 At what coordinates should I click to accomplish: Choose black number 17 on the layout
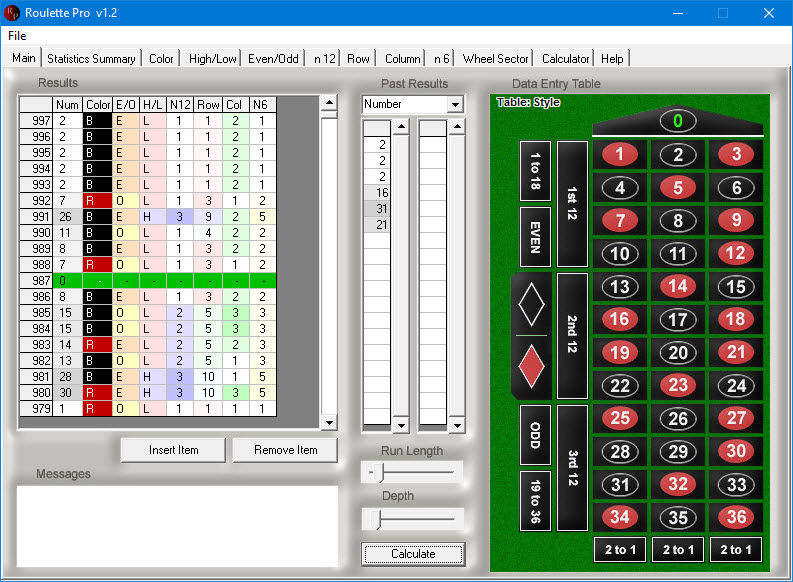point(678,320)
